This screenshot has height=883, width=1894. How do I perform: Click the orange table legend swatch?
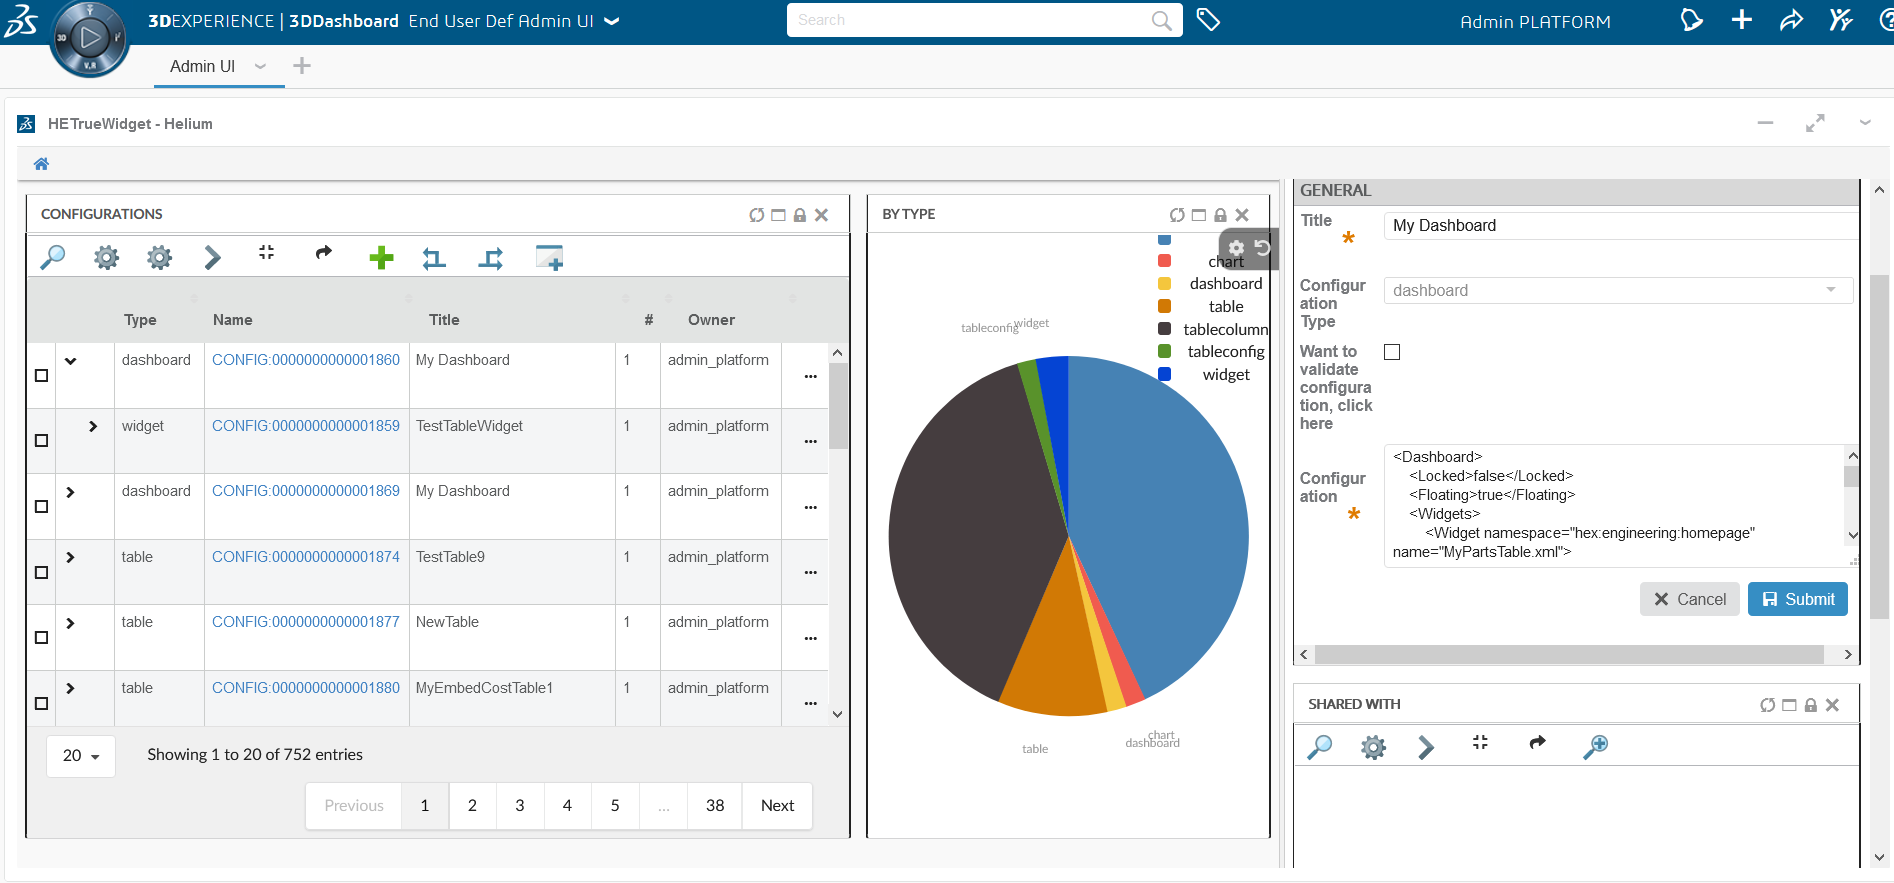[1164, 307]
